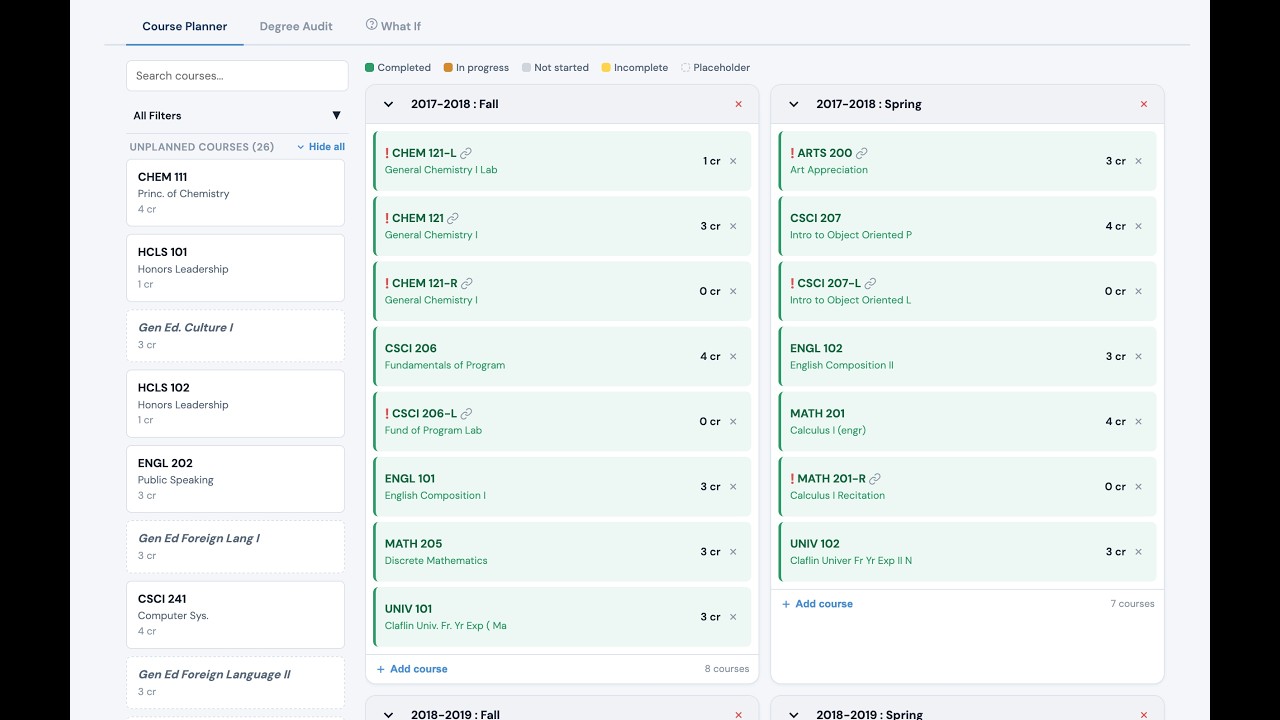This screenshot has height=720, width=1280.
Task: Collapse the 2017-2018 Spring term
Action: click(x=794, y=104)
